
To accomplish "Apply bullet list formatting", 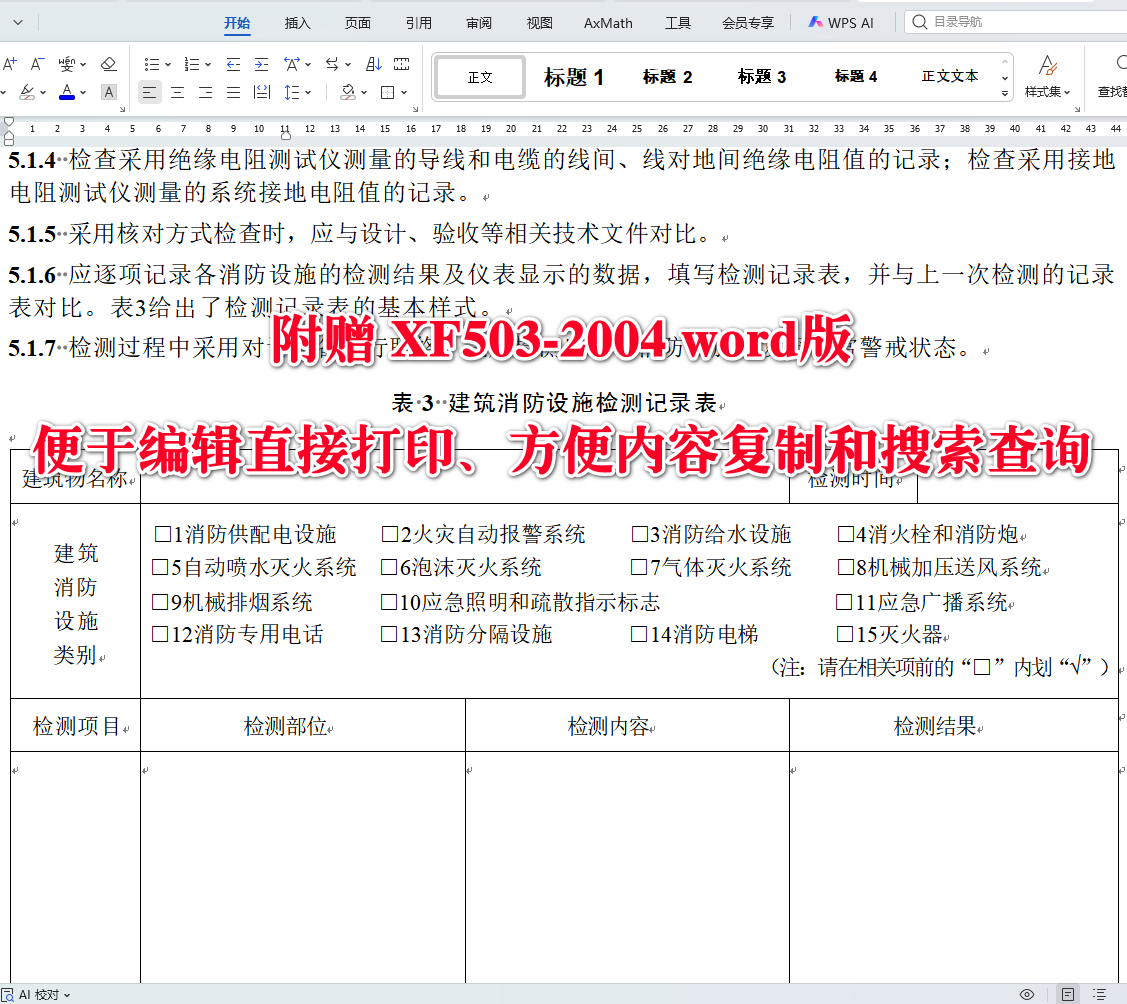I will tap(152, 64).
